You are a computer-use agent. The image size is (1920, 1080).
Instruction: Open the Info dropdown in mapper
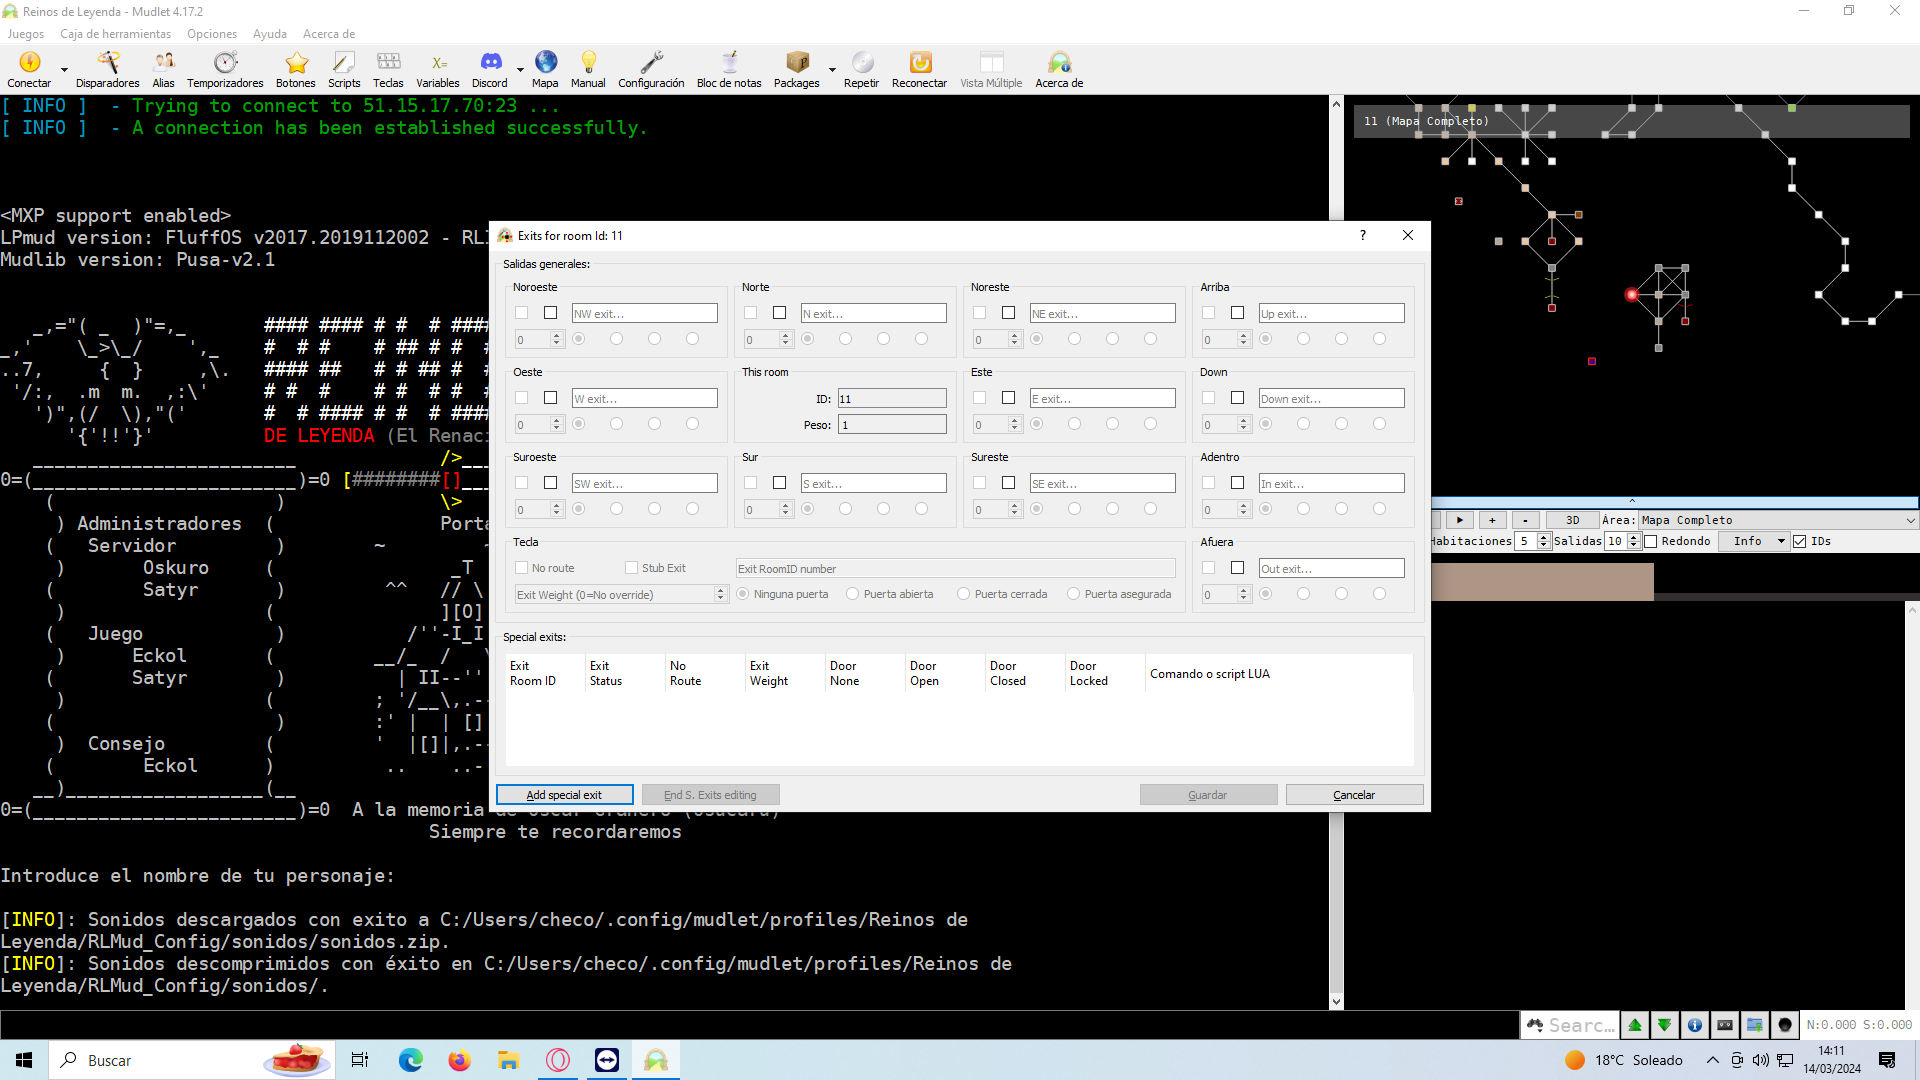pos(1754,541)
